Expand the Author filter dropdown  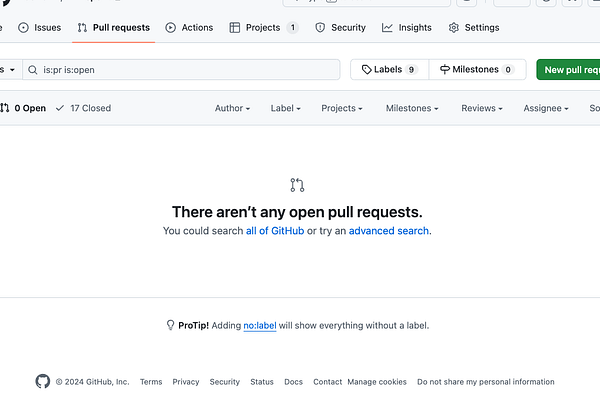(232, 108)
